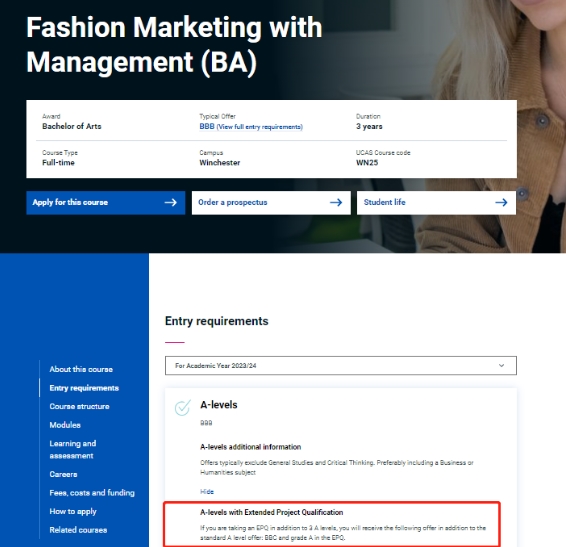Screen dimensions: 566x547
Task: Open the For Academic Year 2023/24 selector
Action: (341, 365)
